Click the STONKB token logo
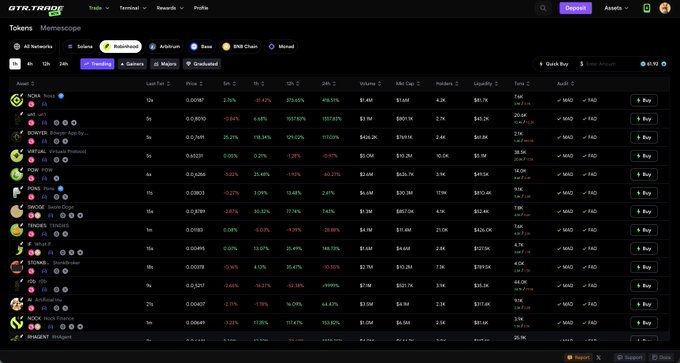Viewport: 680px width, 363px height. tap(16, 267)
